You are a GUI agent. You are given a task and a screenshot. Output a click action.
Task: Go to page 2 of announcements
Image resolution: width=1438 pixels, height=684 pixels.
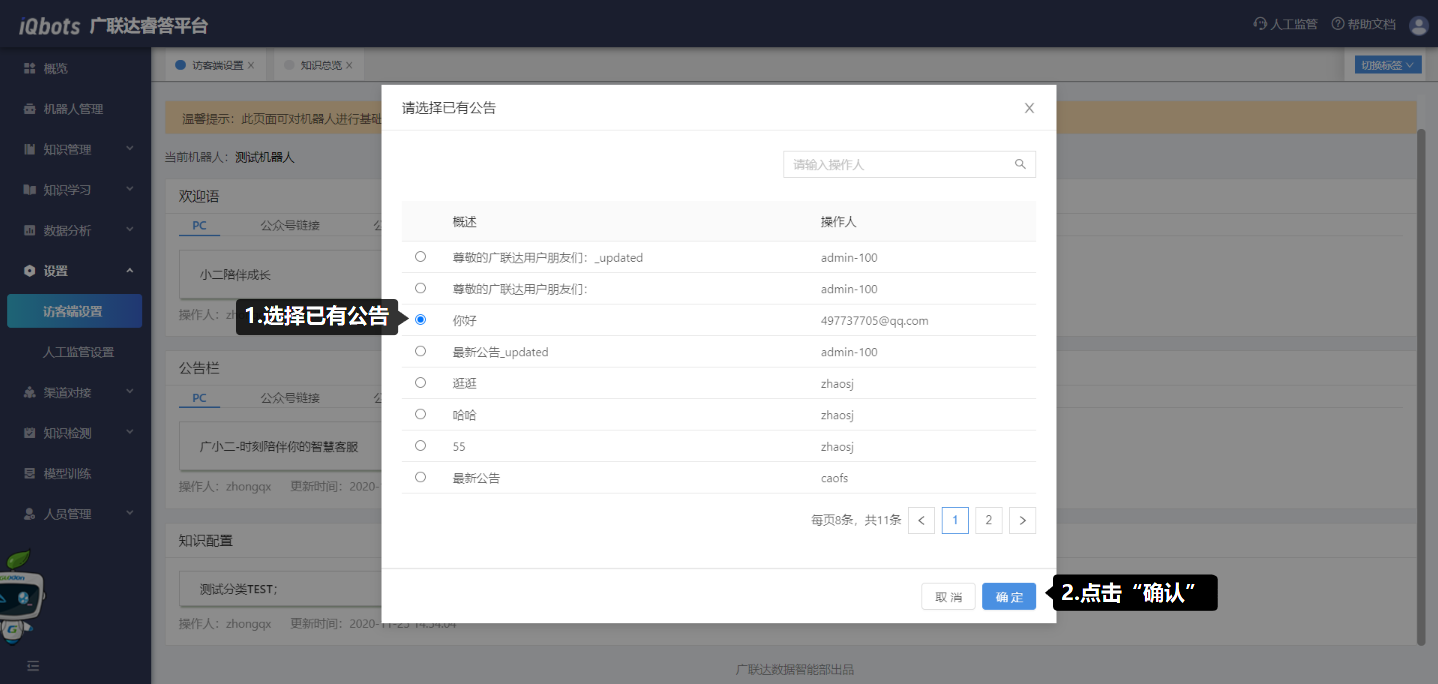988,520
